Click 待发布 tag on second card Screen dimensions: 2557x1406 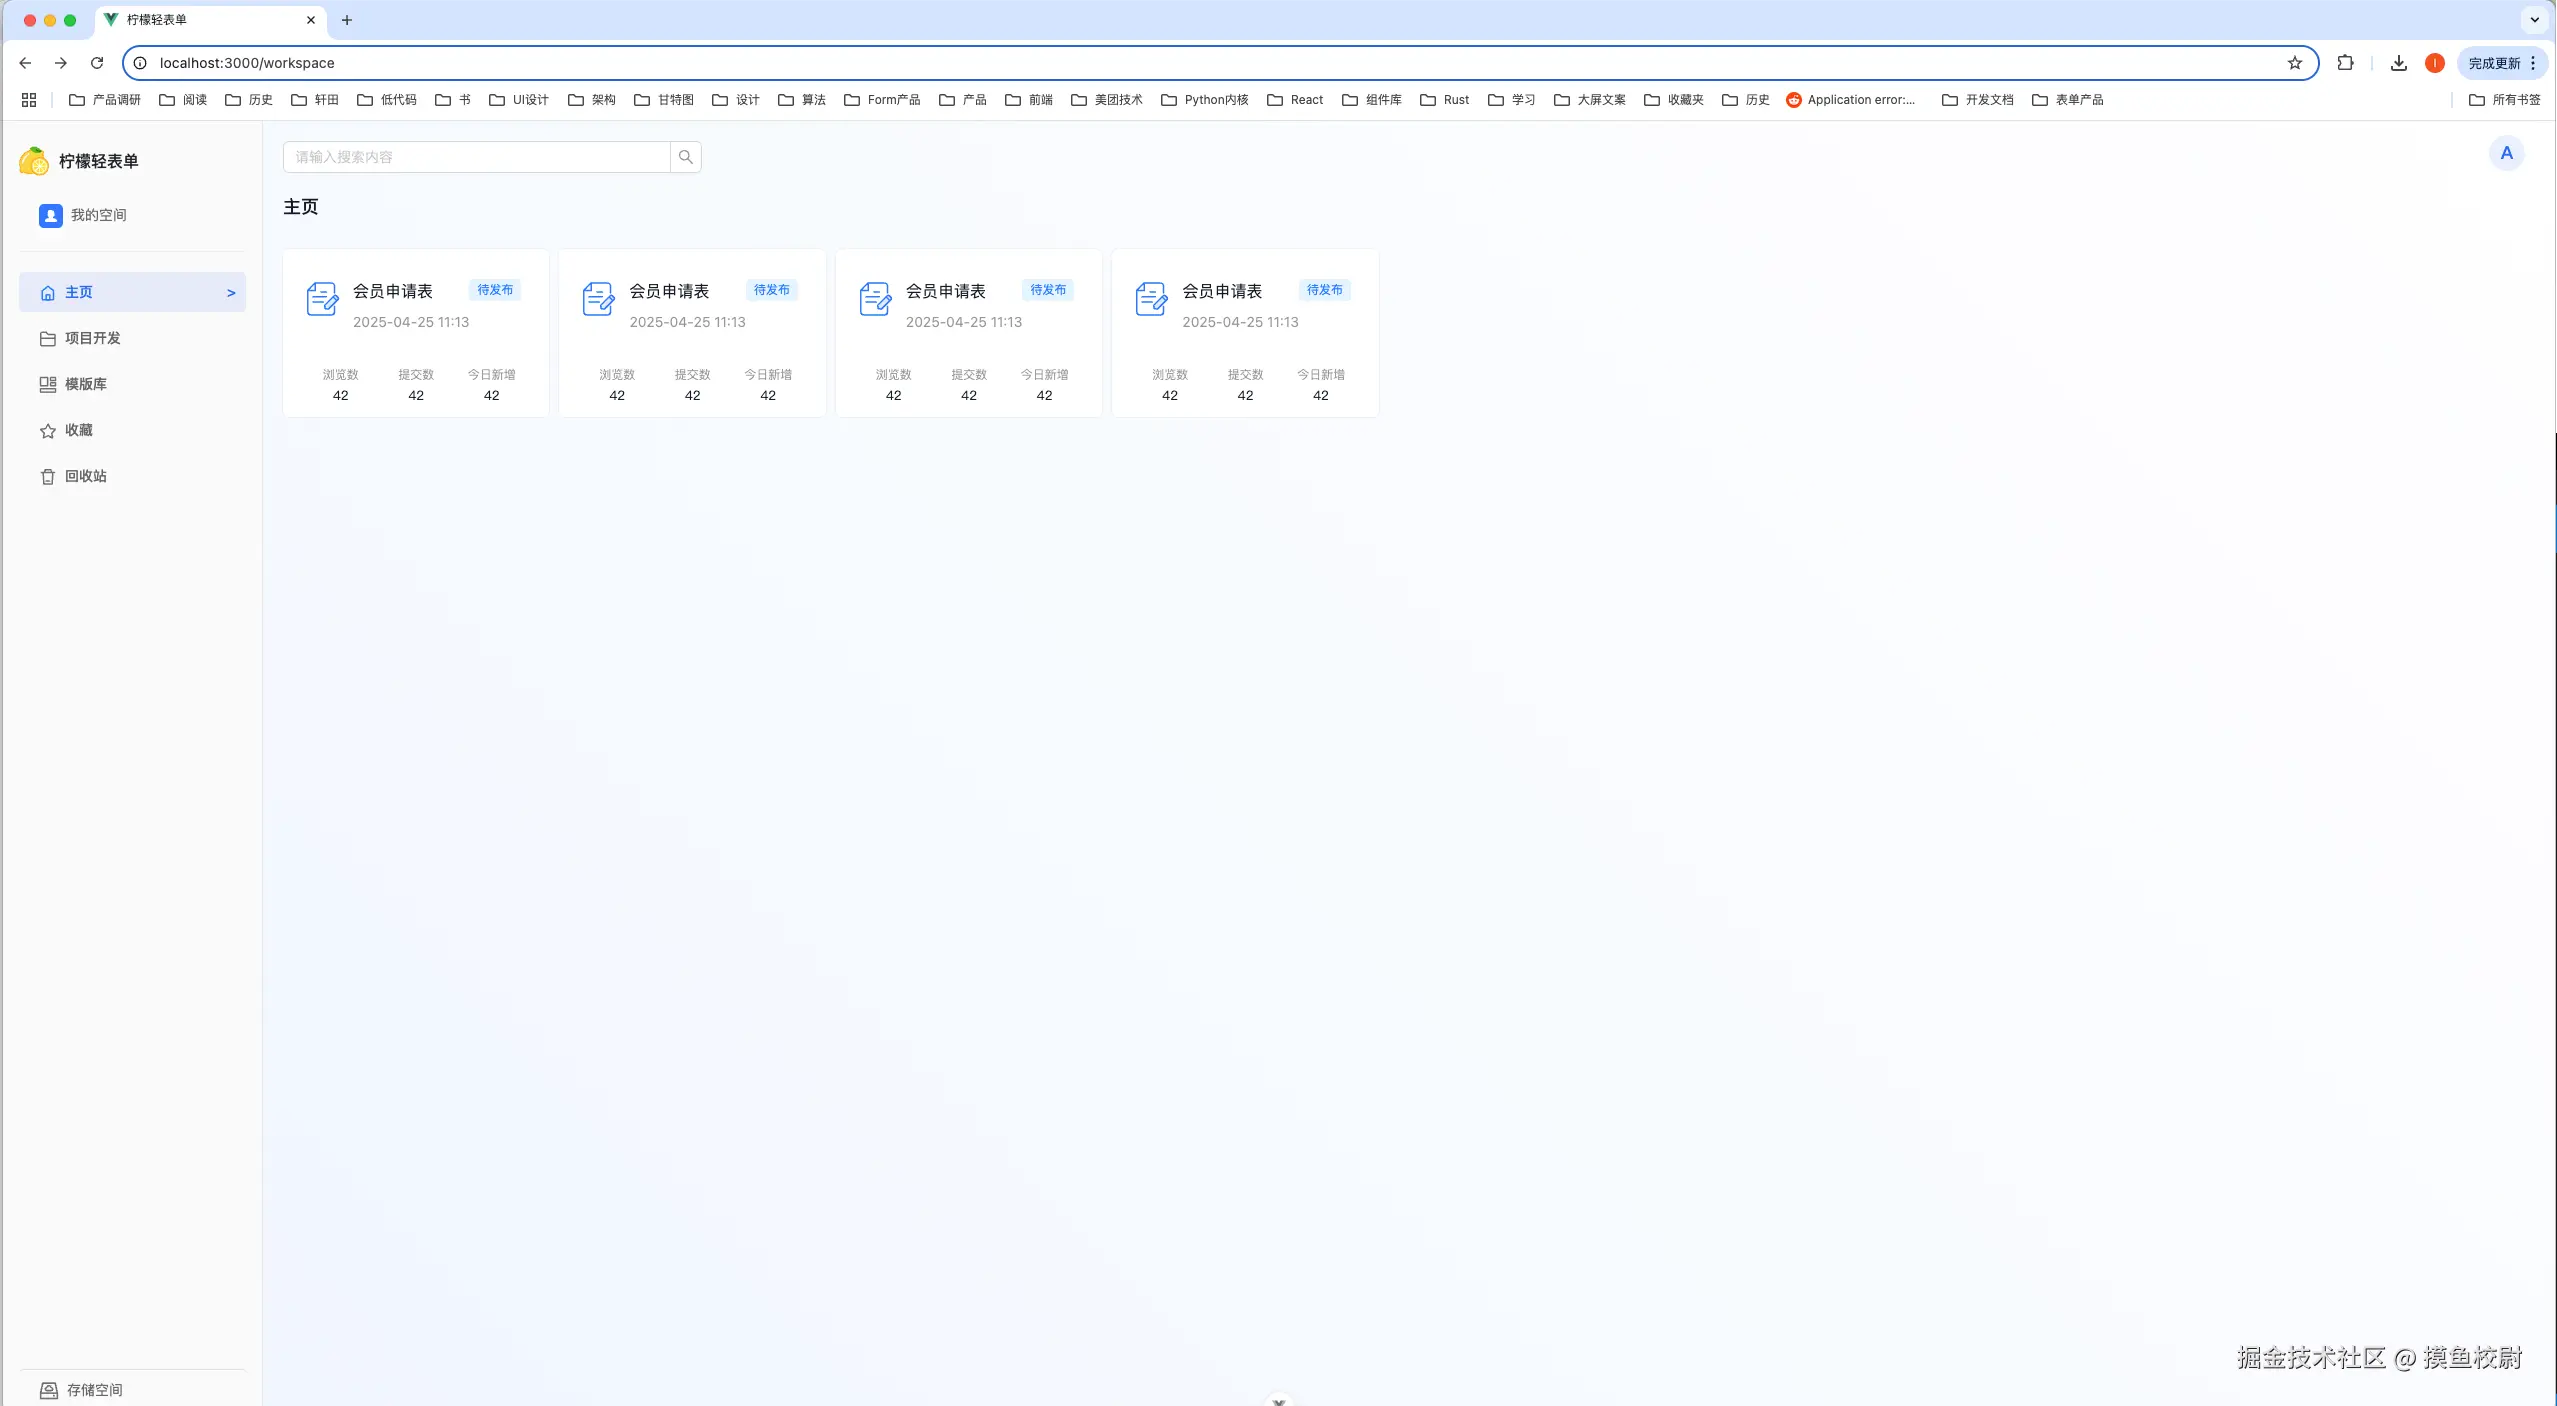771,290
